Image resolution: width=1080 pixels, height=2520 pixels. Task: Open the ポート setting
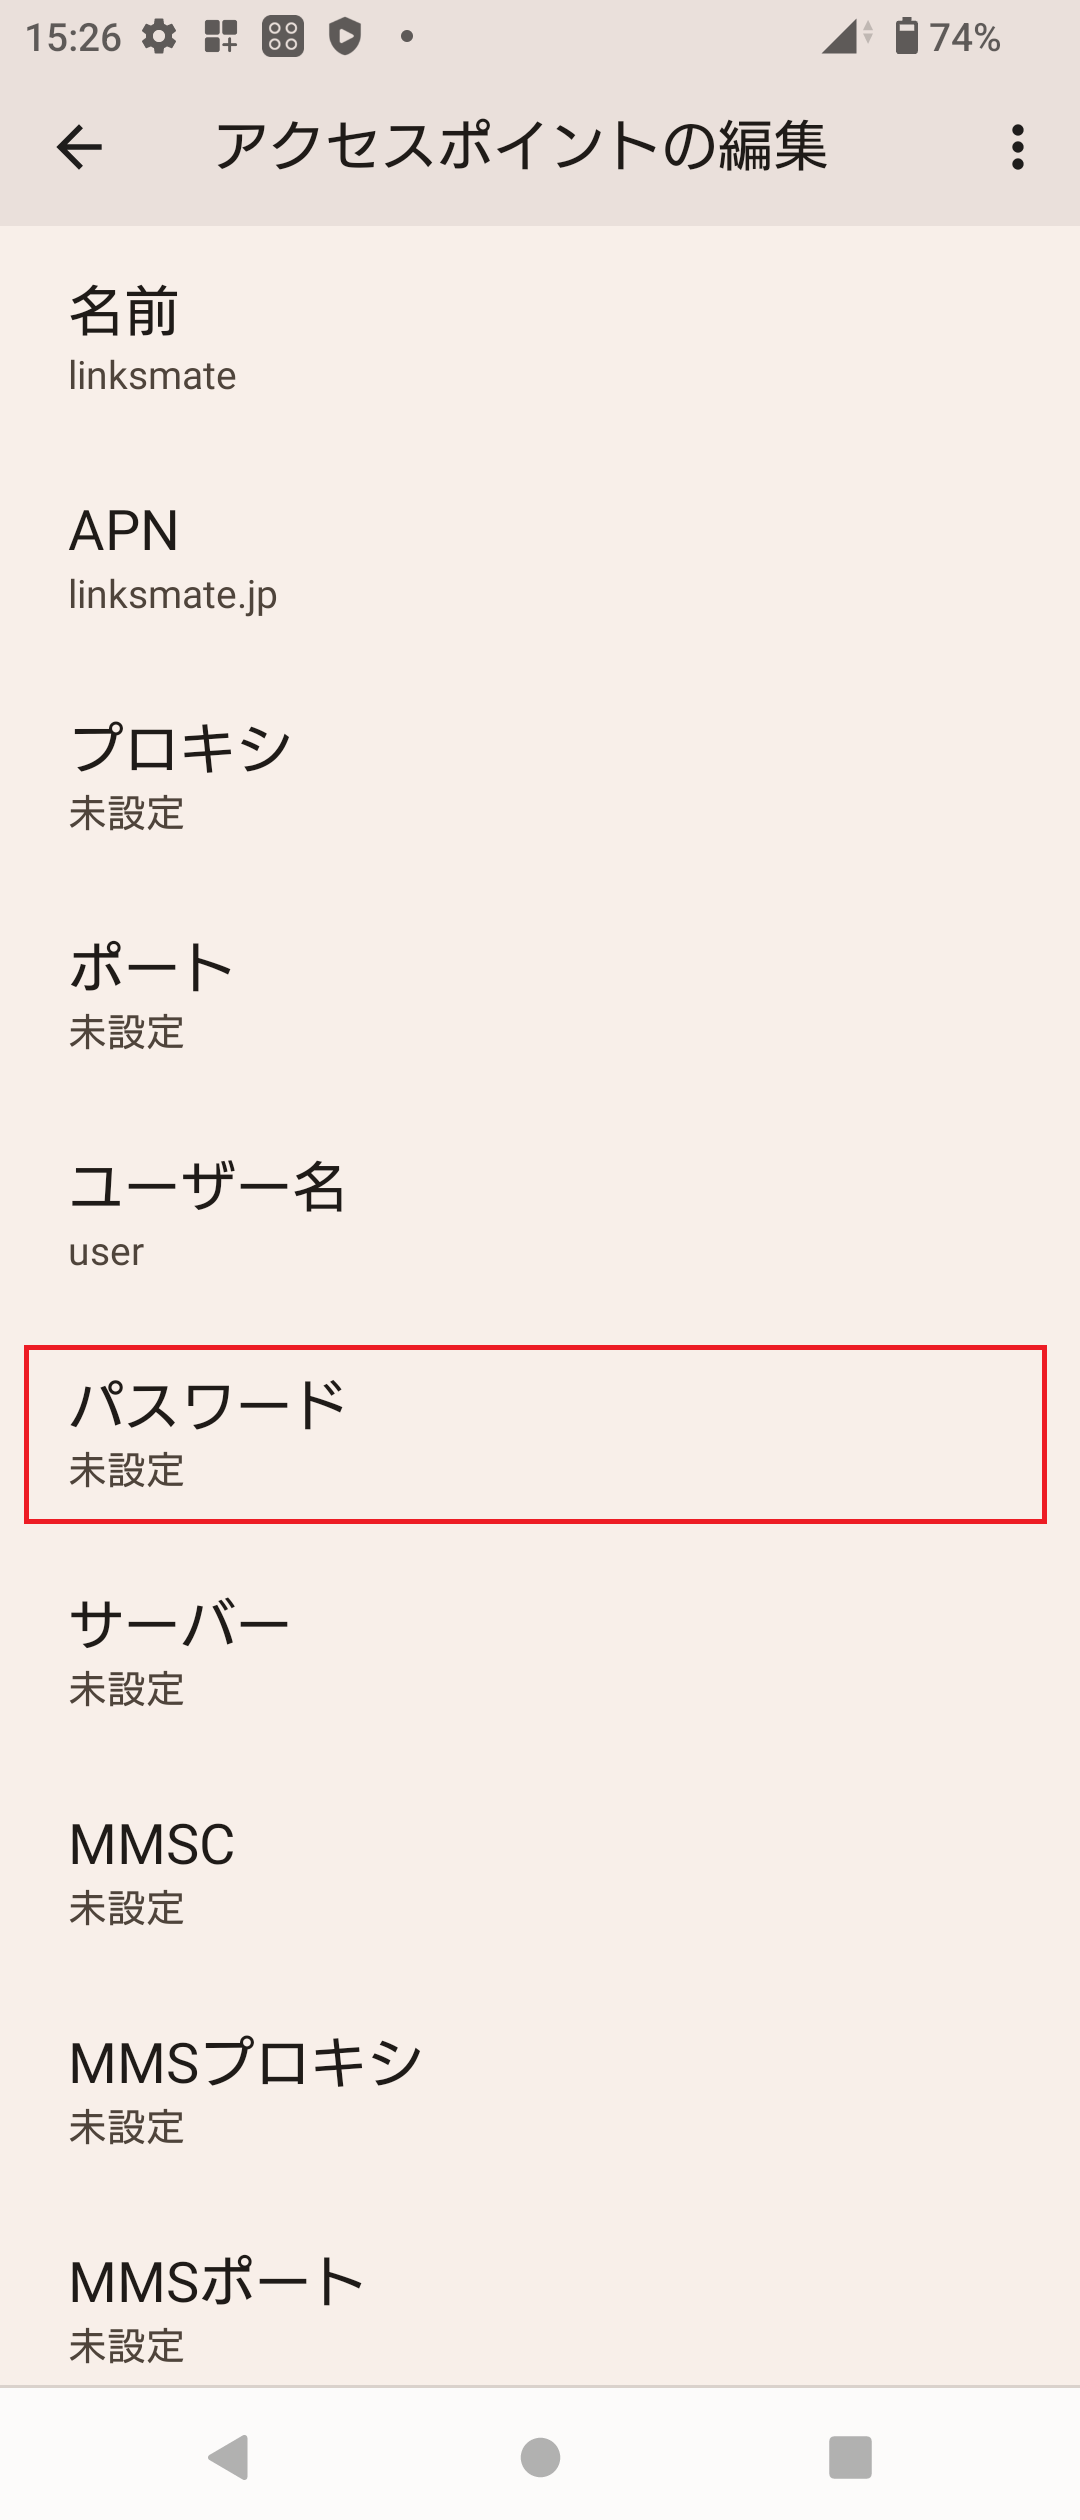[x=540, y=995]
